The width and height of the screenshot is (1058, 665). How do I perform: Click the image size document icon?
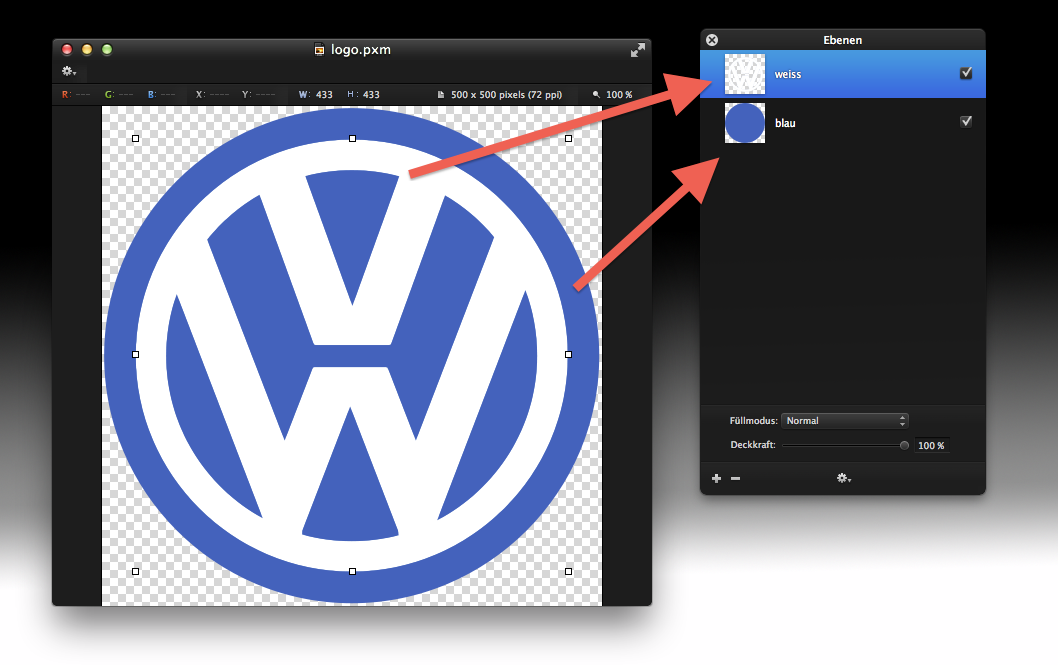441,94
